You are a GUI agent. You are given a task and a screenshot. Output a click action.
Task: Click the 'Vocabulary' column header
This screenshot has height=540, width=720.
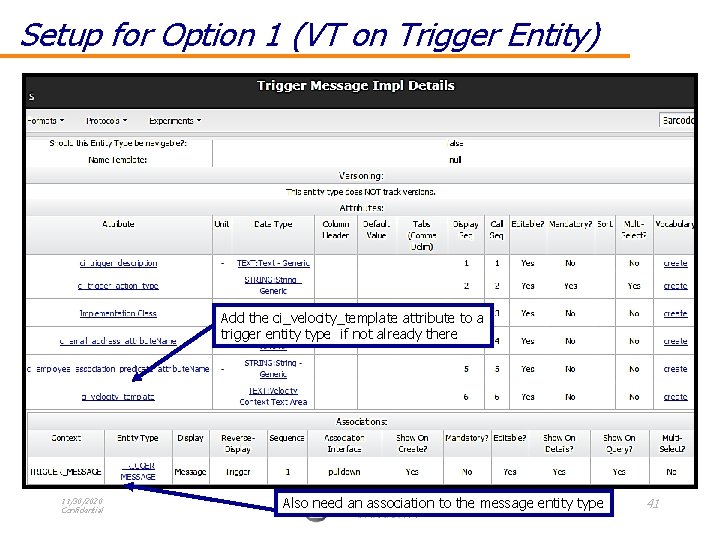(675, 224)
